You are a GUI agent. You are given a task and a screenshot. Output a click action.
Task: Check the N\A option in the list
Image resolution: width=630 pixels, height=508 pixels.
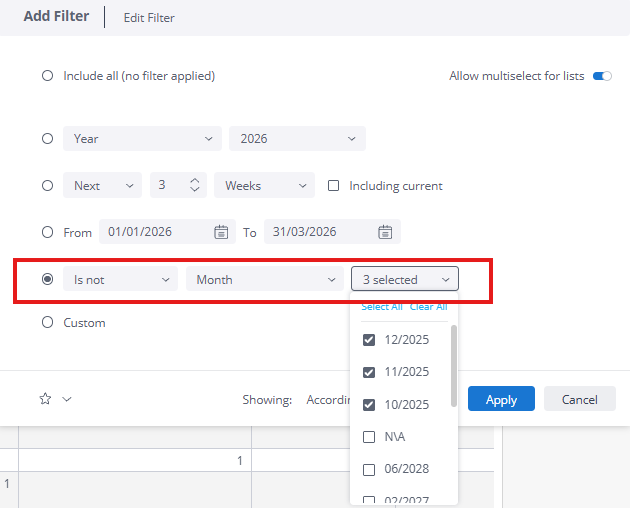369,437
